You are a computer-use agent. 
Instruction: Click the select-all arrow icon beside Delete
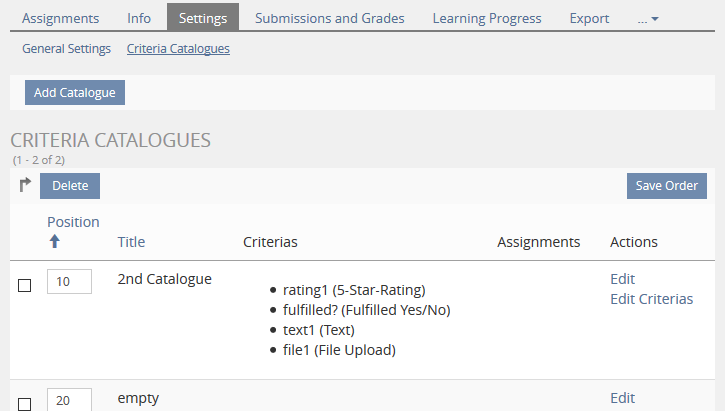(25, 185)
